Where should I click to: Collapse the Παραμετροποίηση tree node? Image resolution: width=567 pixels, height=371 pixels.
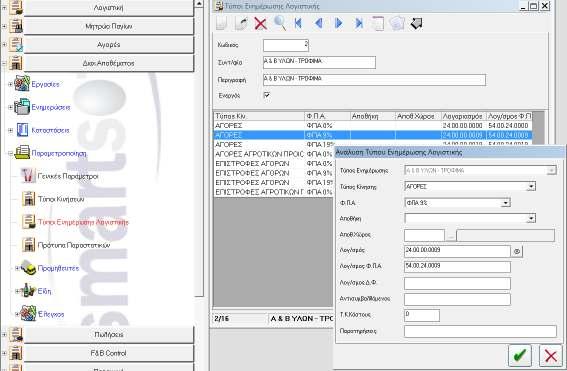point(10,153)
